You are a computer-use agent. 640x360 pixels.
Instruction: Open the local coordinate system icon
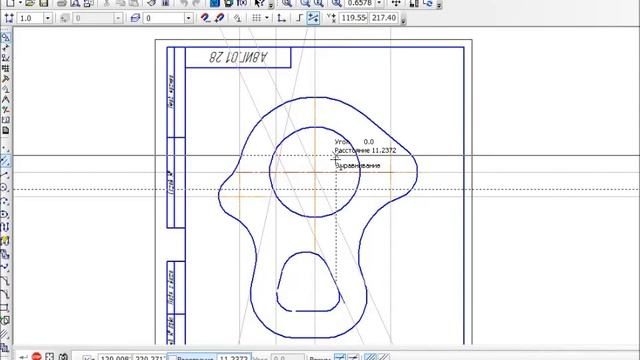coord(281,18)
